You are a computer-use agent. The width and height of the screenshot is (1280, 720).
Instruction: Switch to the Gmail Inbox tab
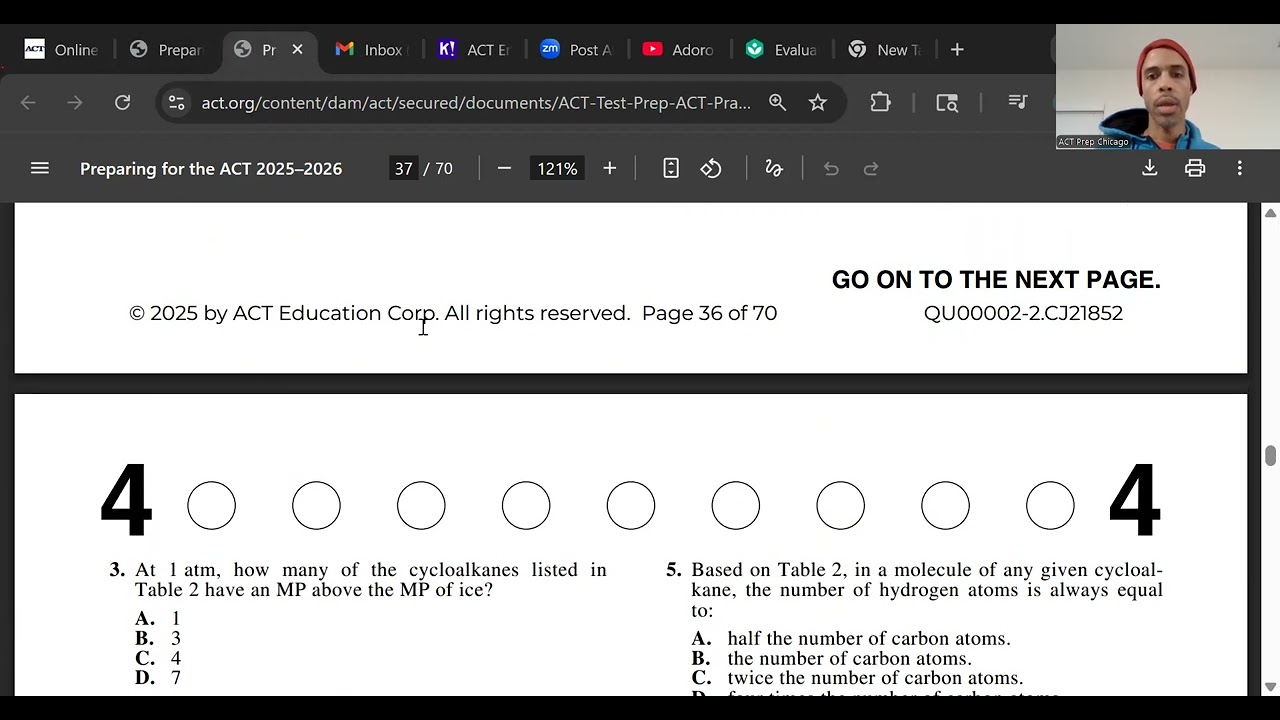coord(370,50)
